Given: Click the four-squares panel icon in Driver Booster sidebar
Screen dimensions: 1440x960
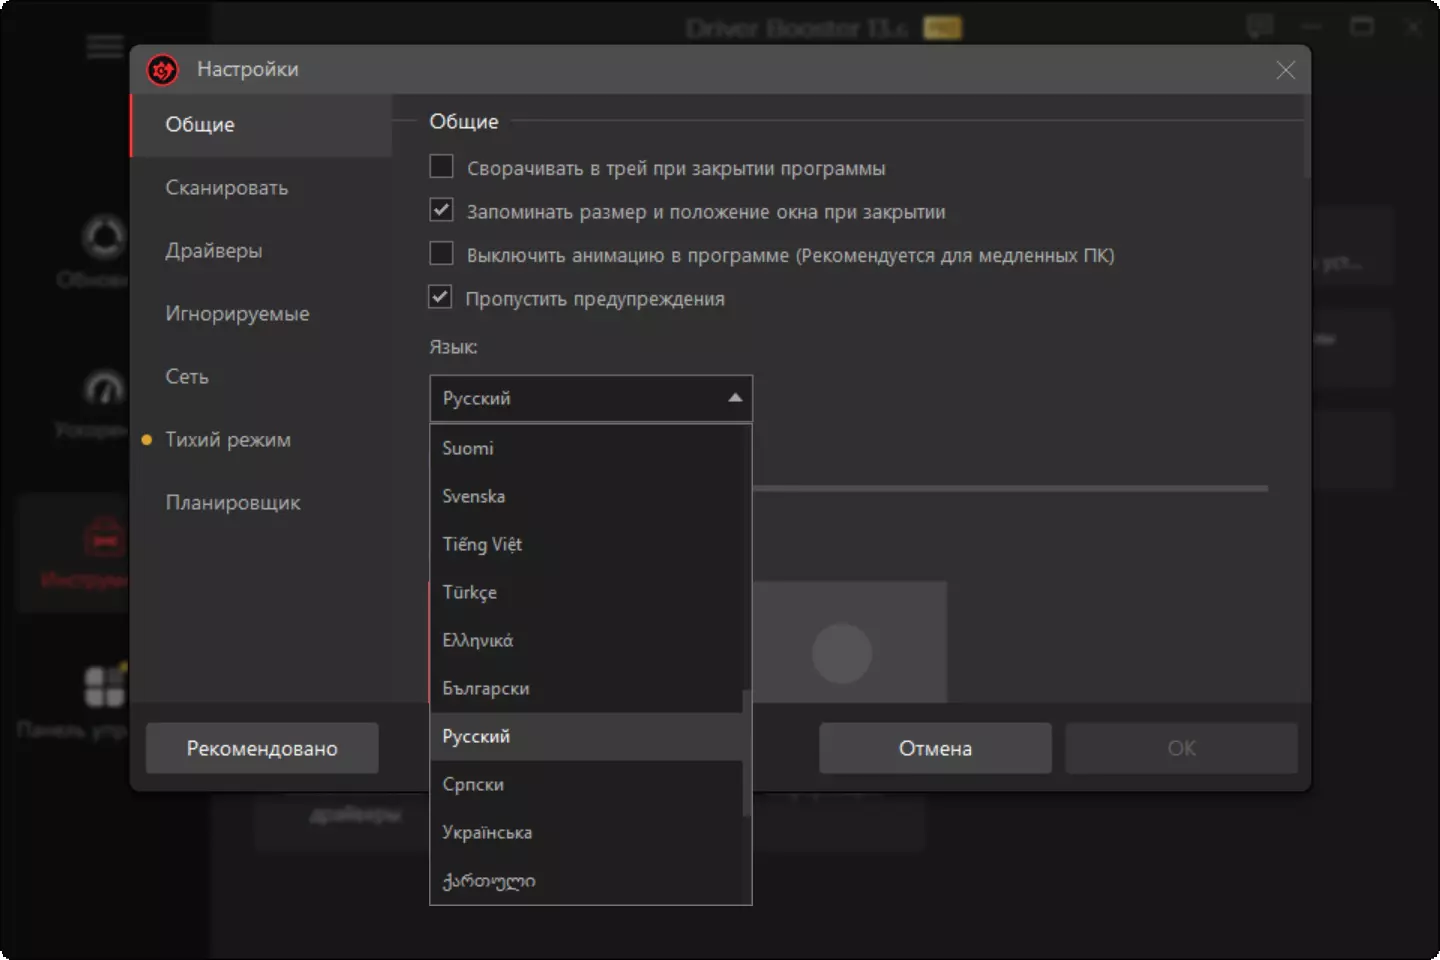Looking at the screenshot, I should point(105,686).
